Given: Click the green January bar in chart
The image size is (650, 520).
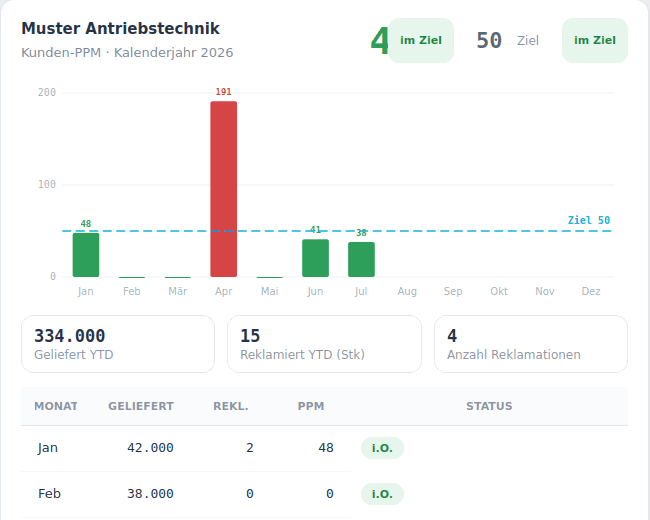Looking at the screenshot, I should 86,255.
